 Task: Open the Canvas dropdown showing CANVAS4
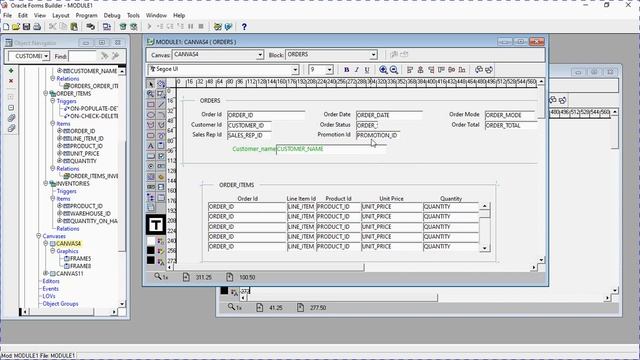260,55
